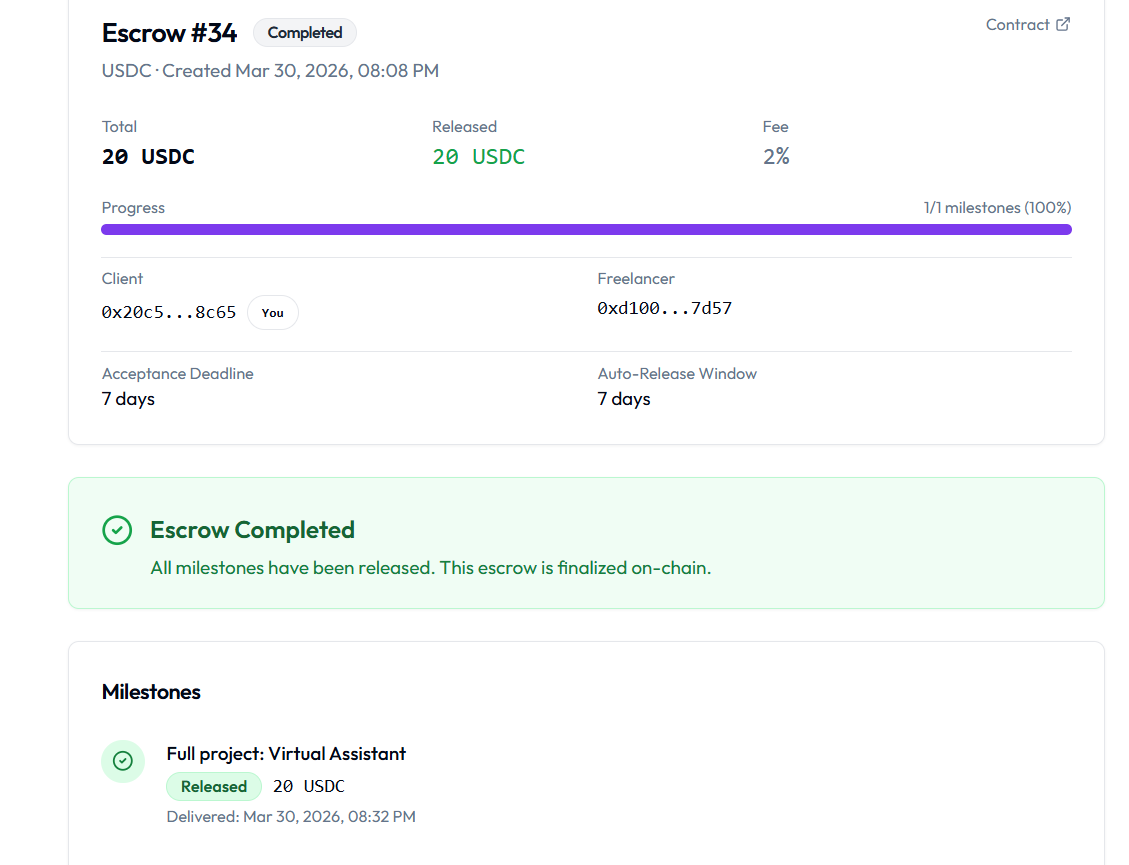
Task: Click the client address 0x20c5...8c65
Action: coord(168,311)
